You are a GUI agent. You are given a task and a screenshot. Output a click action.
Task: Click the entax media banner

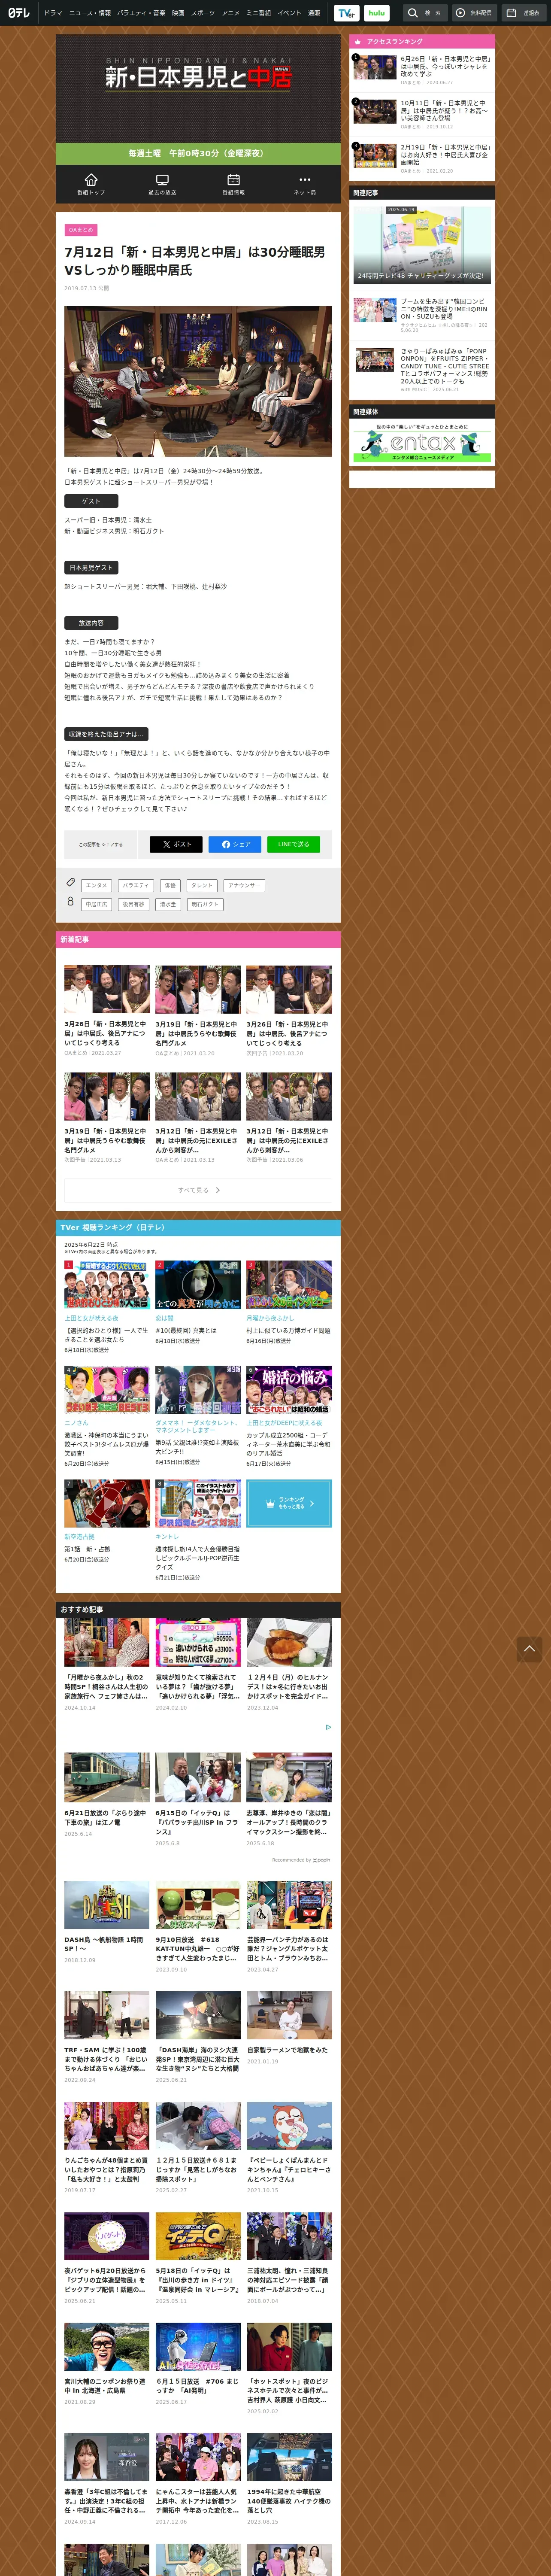pyautogui.click(x=422, y=443)
